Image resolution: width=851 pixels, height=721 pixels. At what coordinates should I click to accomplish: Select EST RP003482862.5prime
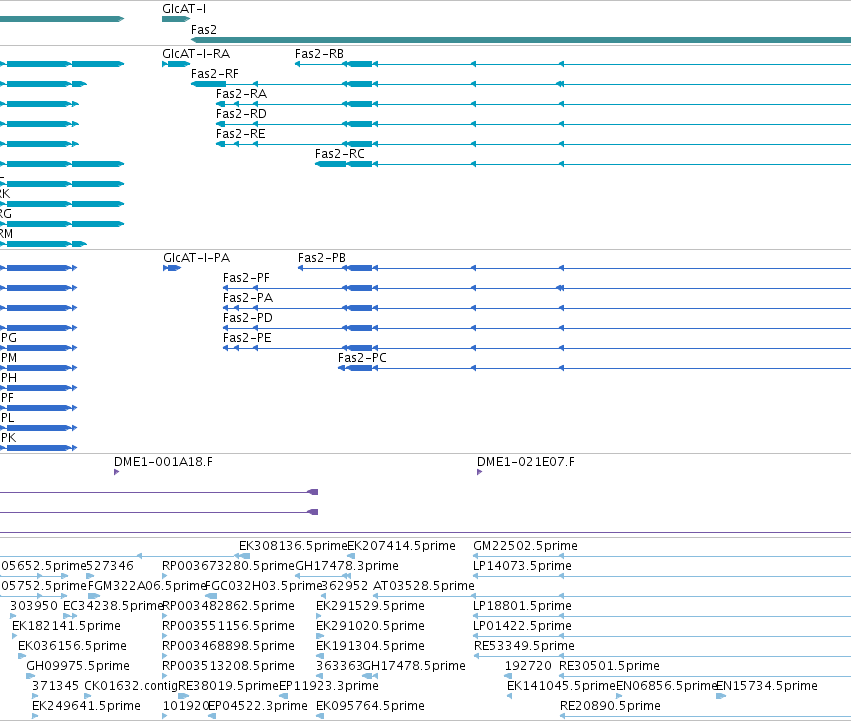coord(228,606)
